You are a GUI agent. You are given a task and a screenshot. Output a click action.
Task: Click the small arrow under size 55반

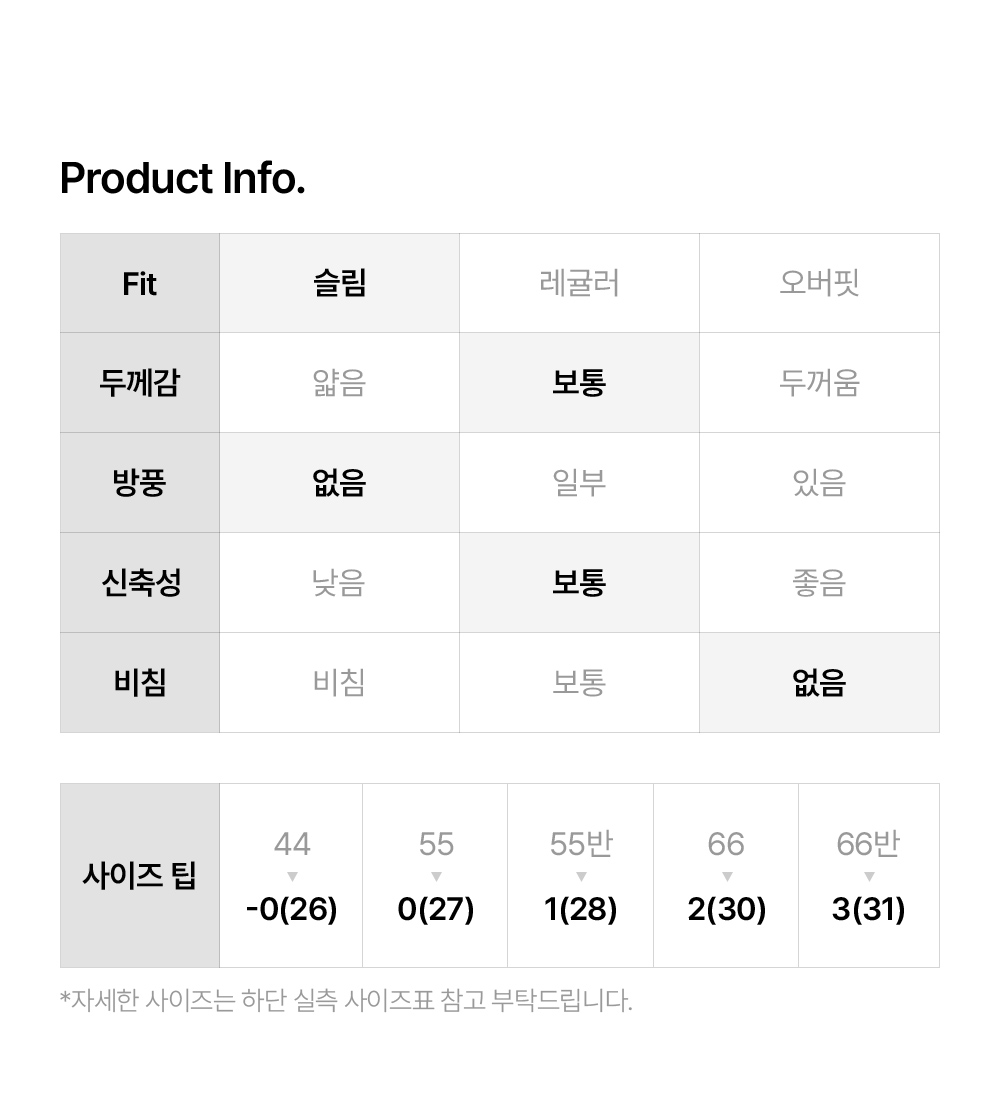(581, 877)
